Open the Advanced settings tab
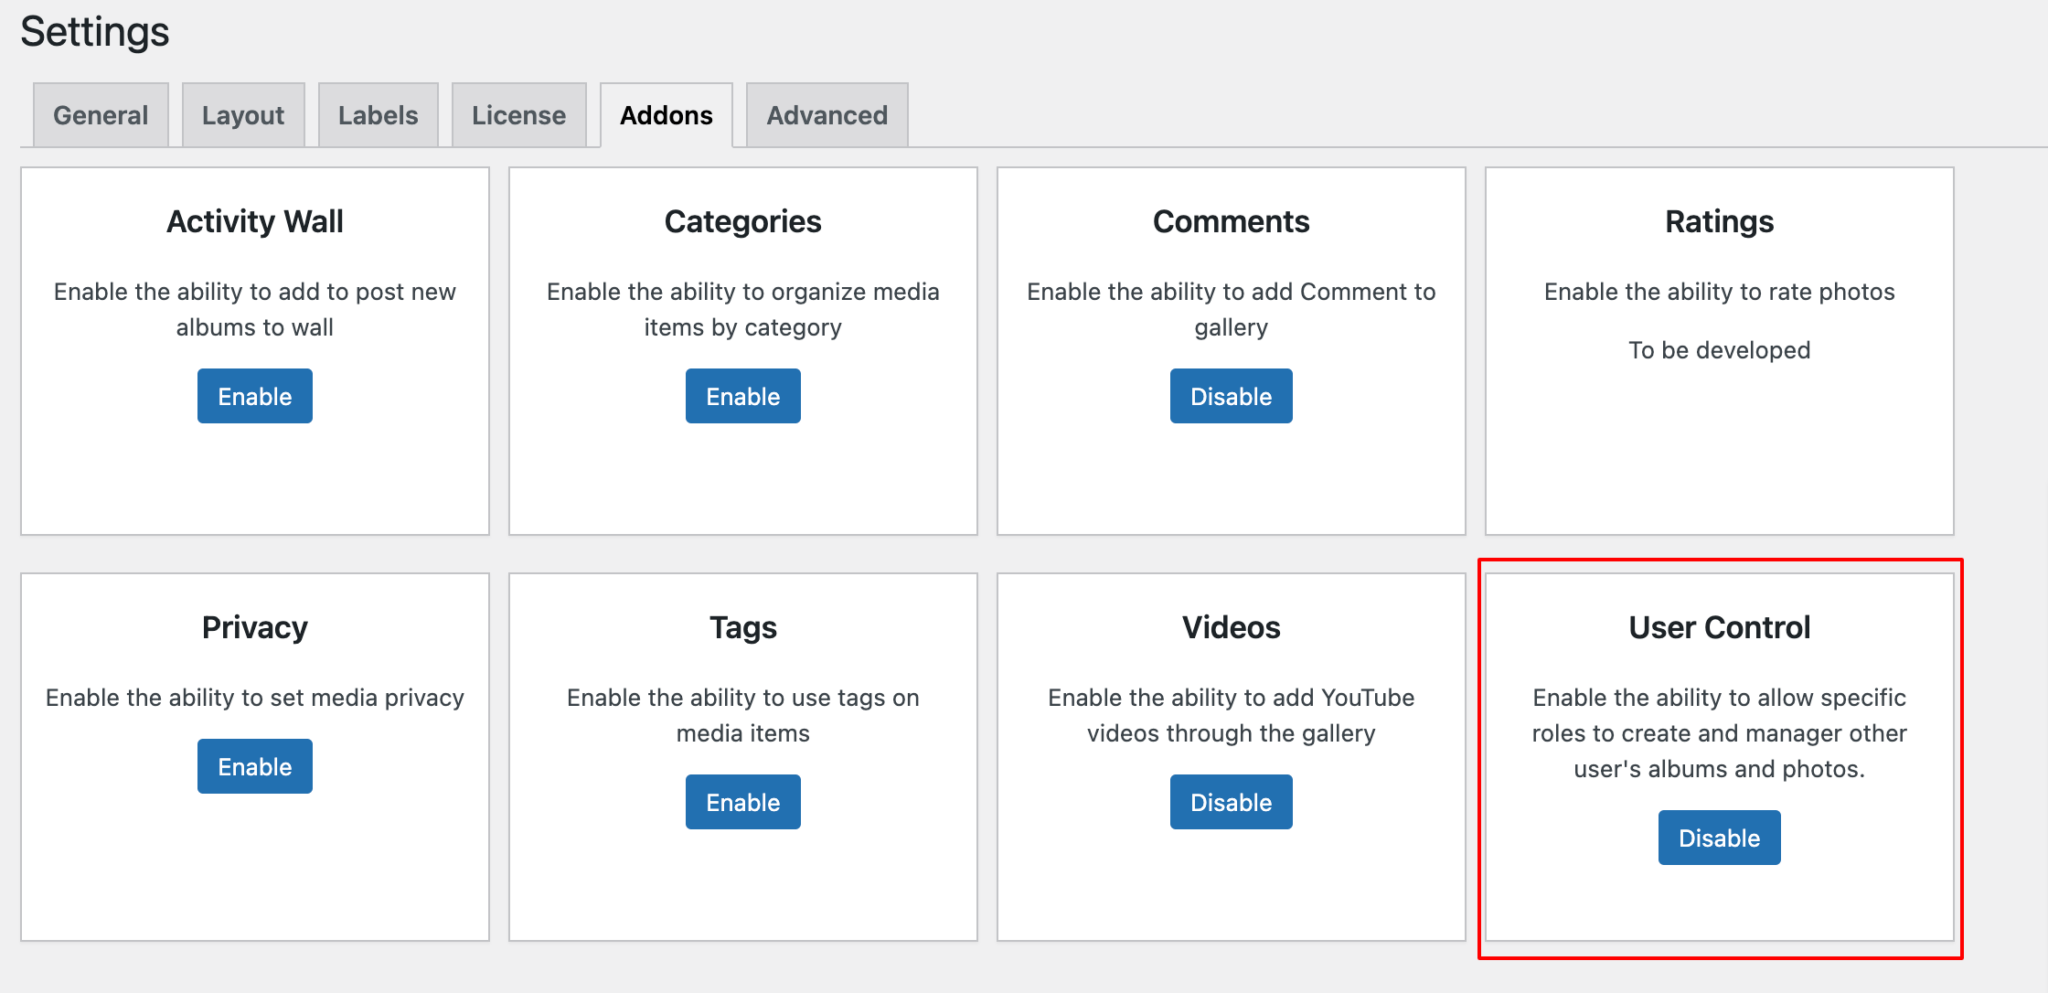 pyautogui.click(x=826, y=114)
